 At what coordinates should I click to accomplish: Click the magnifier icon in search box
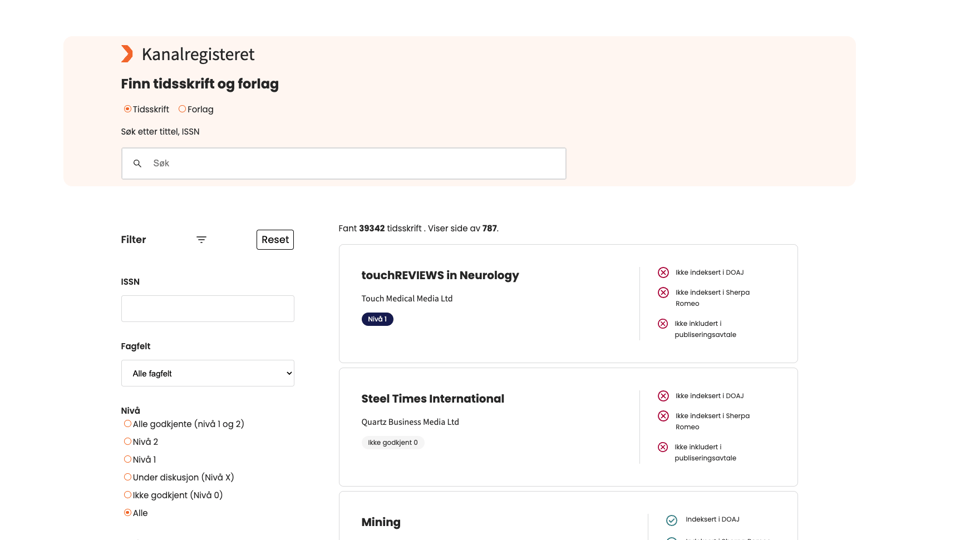pyautogui.click(x=137, y=163)
